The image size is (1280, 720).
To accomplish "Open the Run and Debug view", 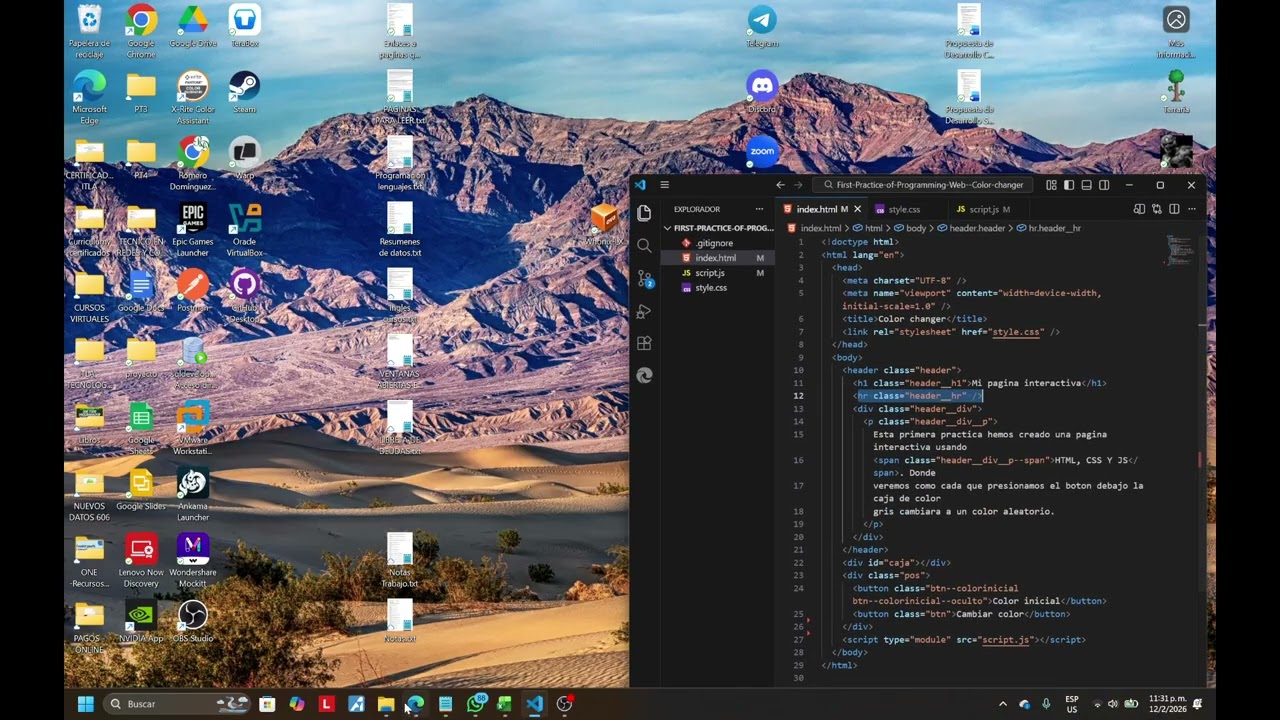I will [x=645, y=311].
